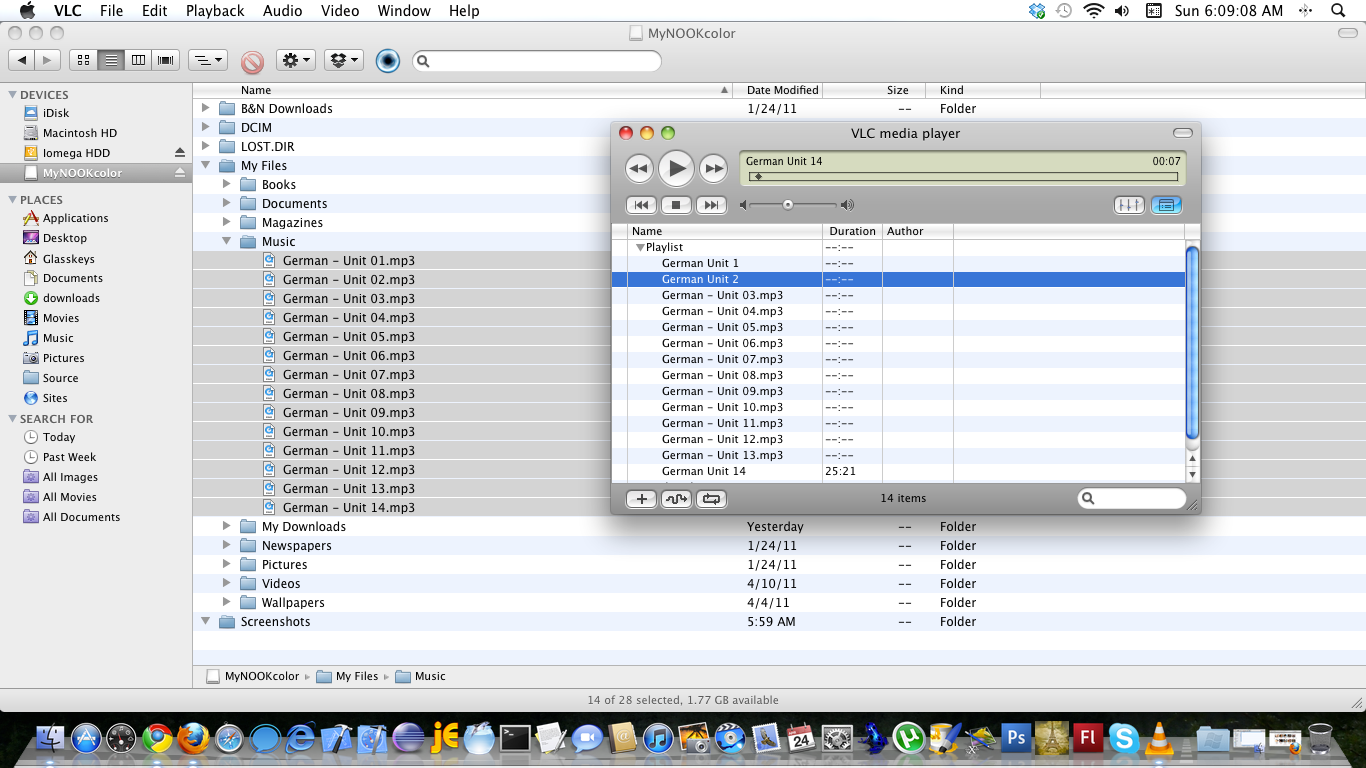
Task: Open the Playback menu
Action: point(214,11)
